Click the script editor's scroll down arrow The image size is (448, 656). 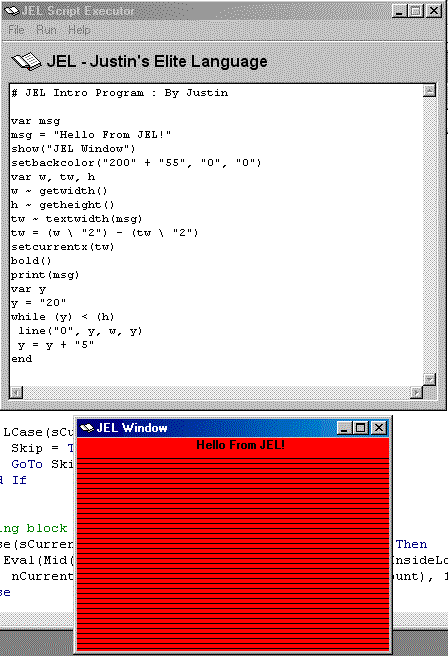click(429, 379)
